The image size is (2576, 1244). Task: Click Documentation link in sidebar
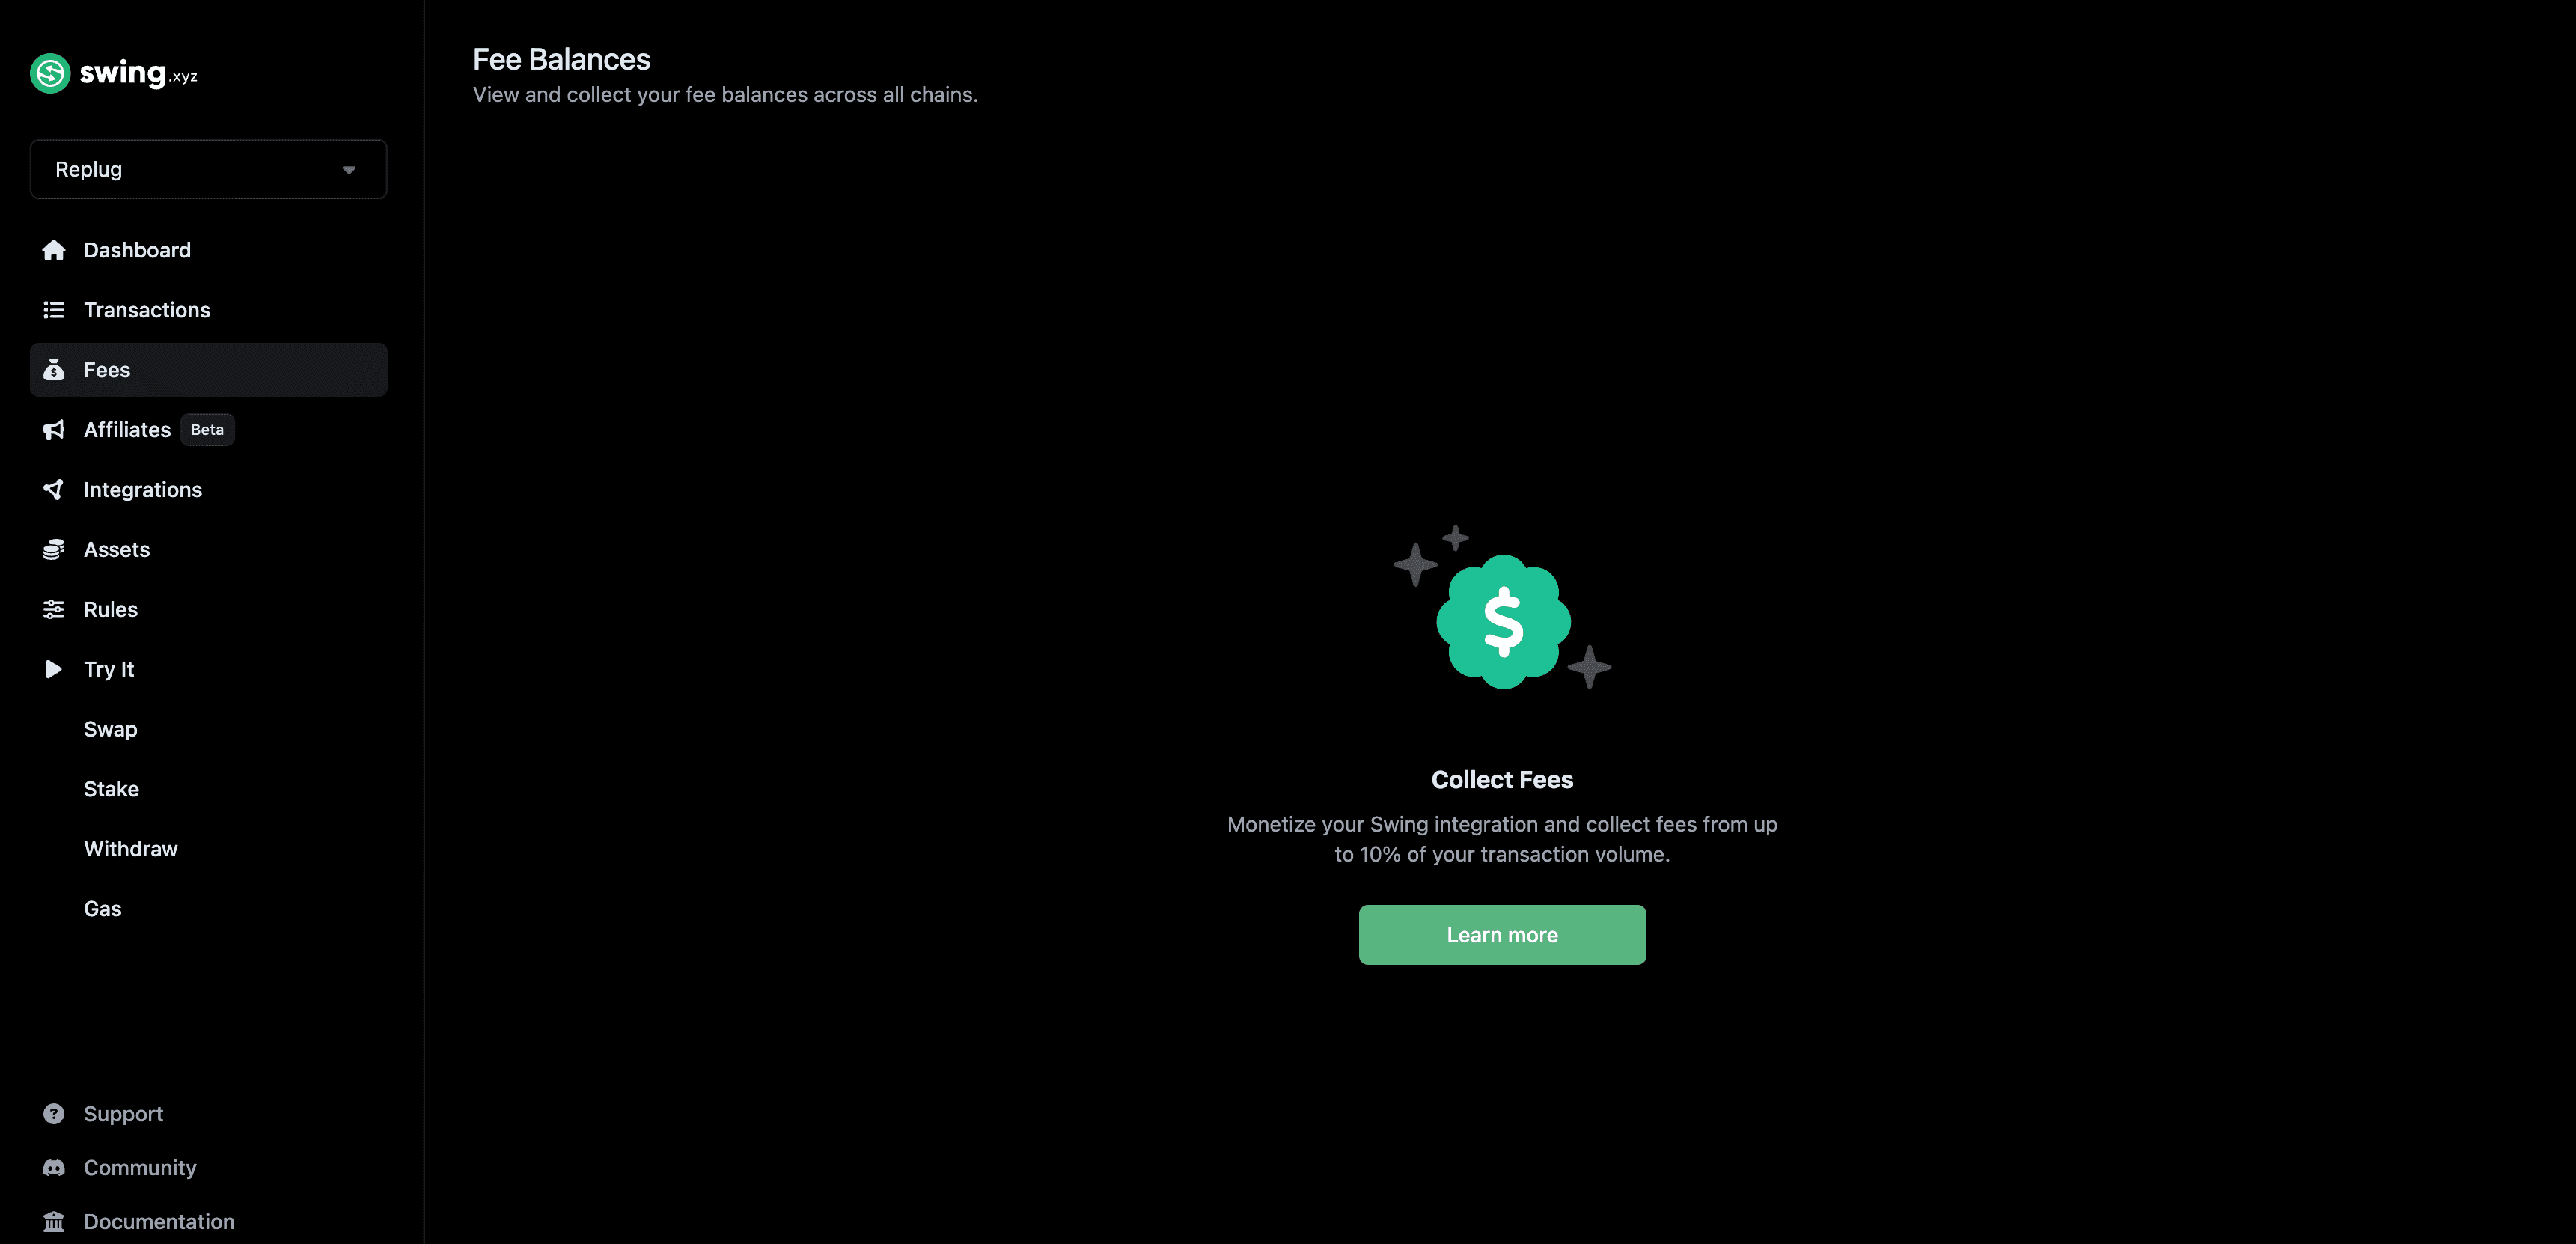tap(159, 1221)
